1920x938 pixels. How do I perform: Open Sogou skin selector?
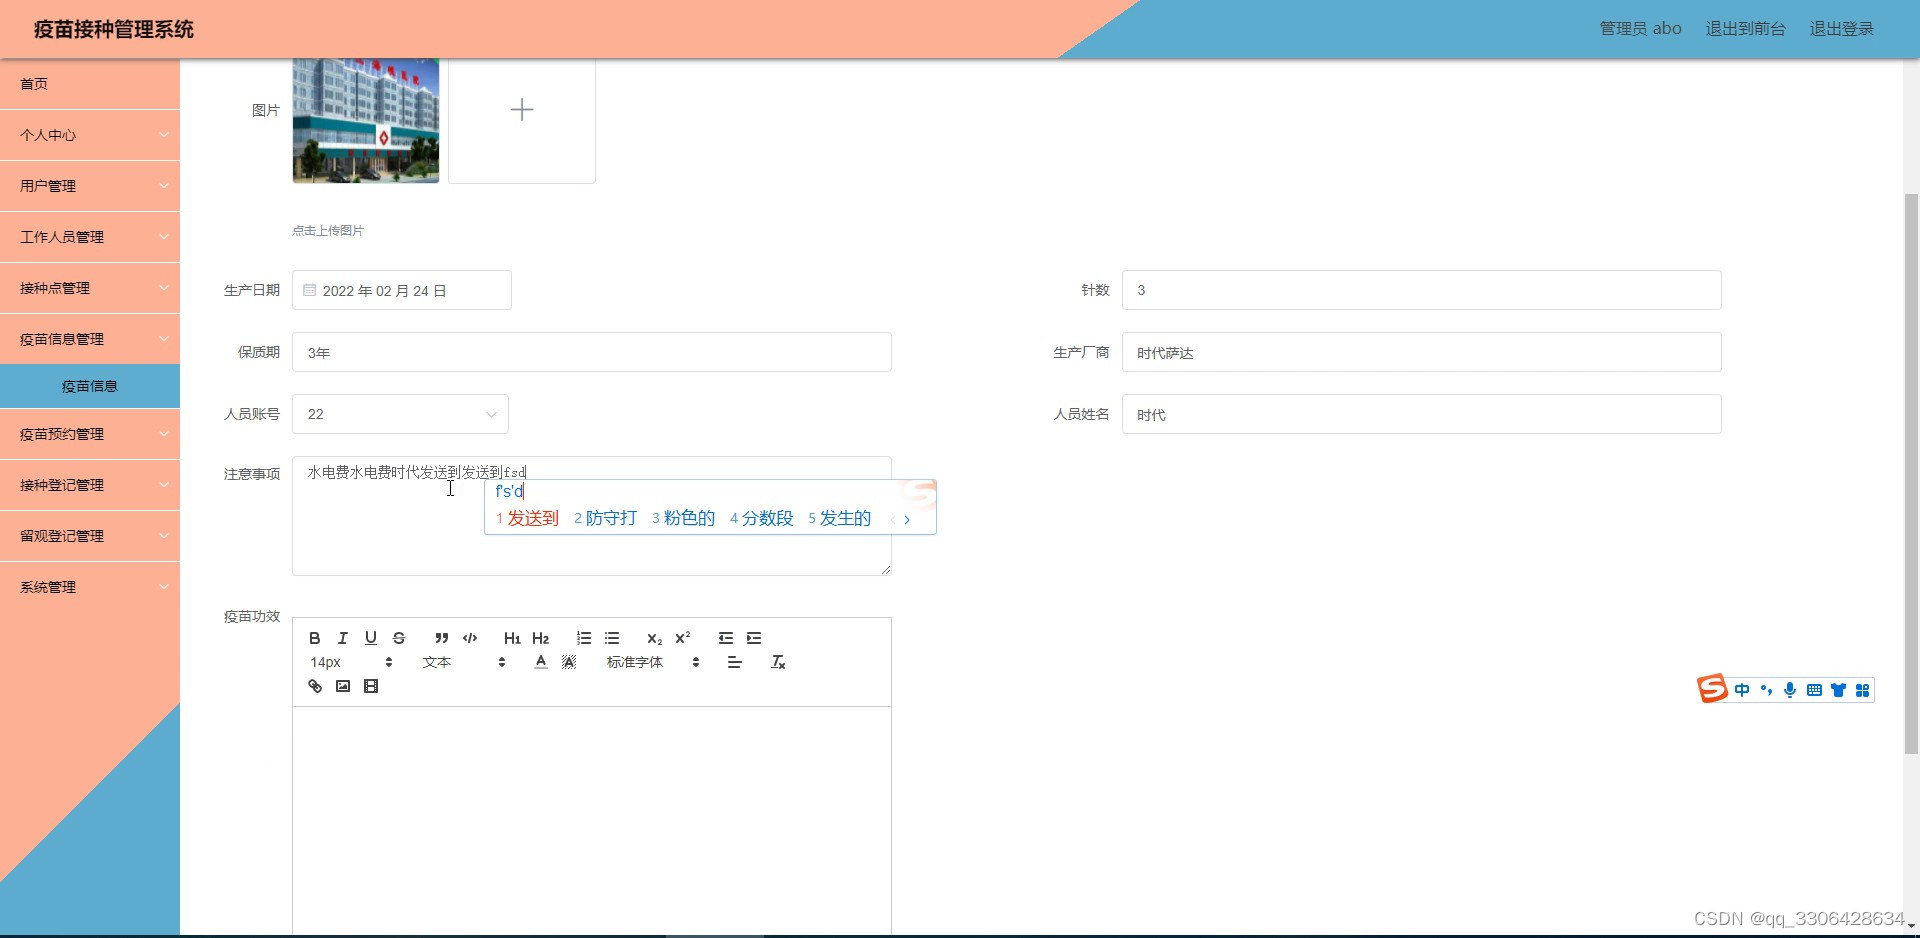coord(1838,690)
